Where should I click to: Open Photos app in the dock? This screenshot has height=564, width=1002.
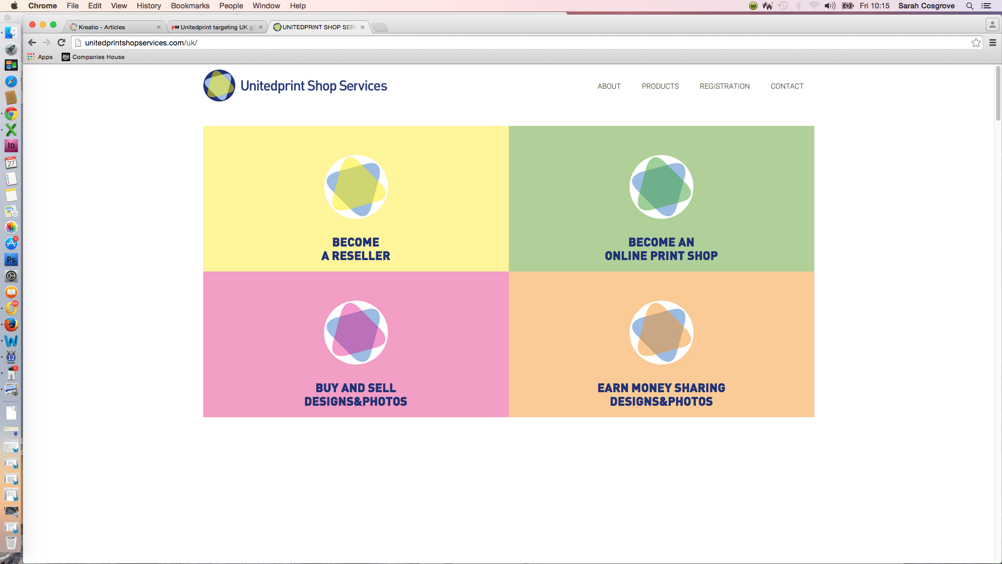tap(11, 227)
